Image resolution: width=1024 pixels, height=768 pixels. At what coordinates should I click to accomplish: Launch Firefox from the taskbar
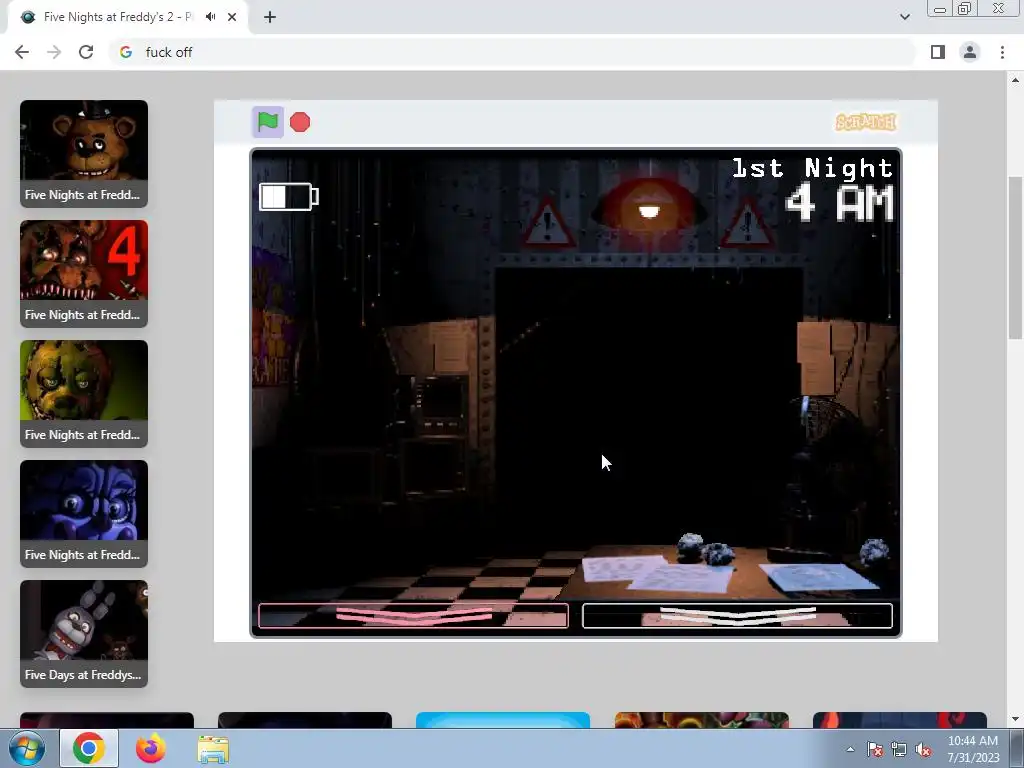pos(151,748)
